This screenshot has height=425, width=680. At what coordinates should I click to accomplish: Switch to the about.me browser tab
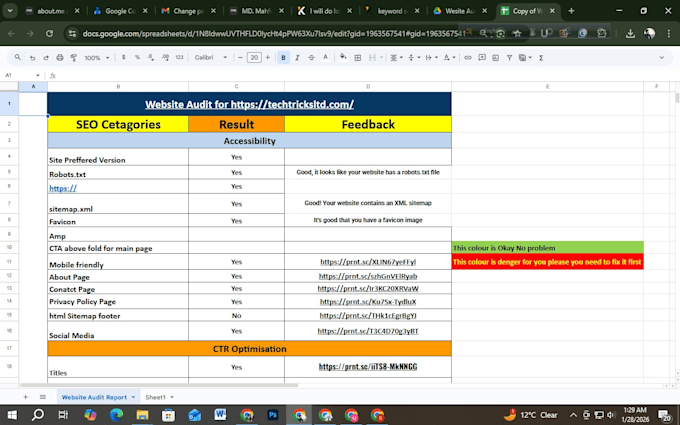(x=52, y=11)
